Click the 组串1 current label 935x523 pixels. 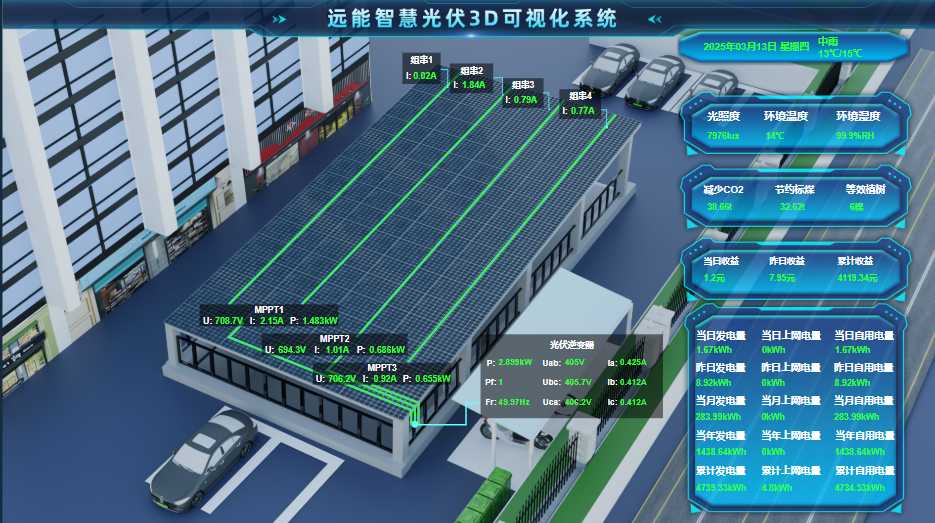[422, 68]
